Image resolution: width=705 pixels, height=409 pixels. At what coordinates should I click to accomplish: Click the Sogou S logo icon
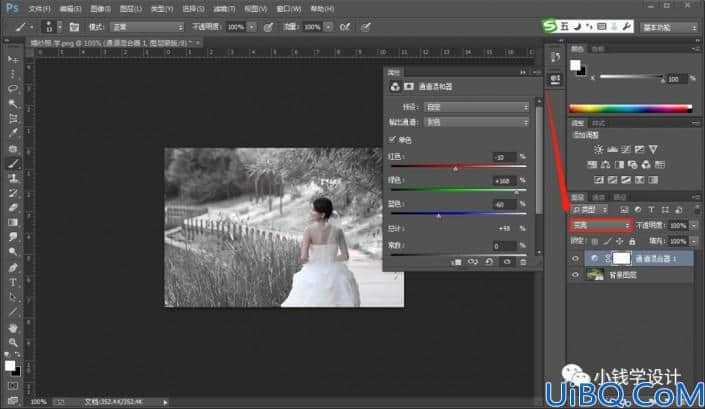pos(549,27)
